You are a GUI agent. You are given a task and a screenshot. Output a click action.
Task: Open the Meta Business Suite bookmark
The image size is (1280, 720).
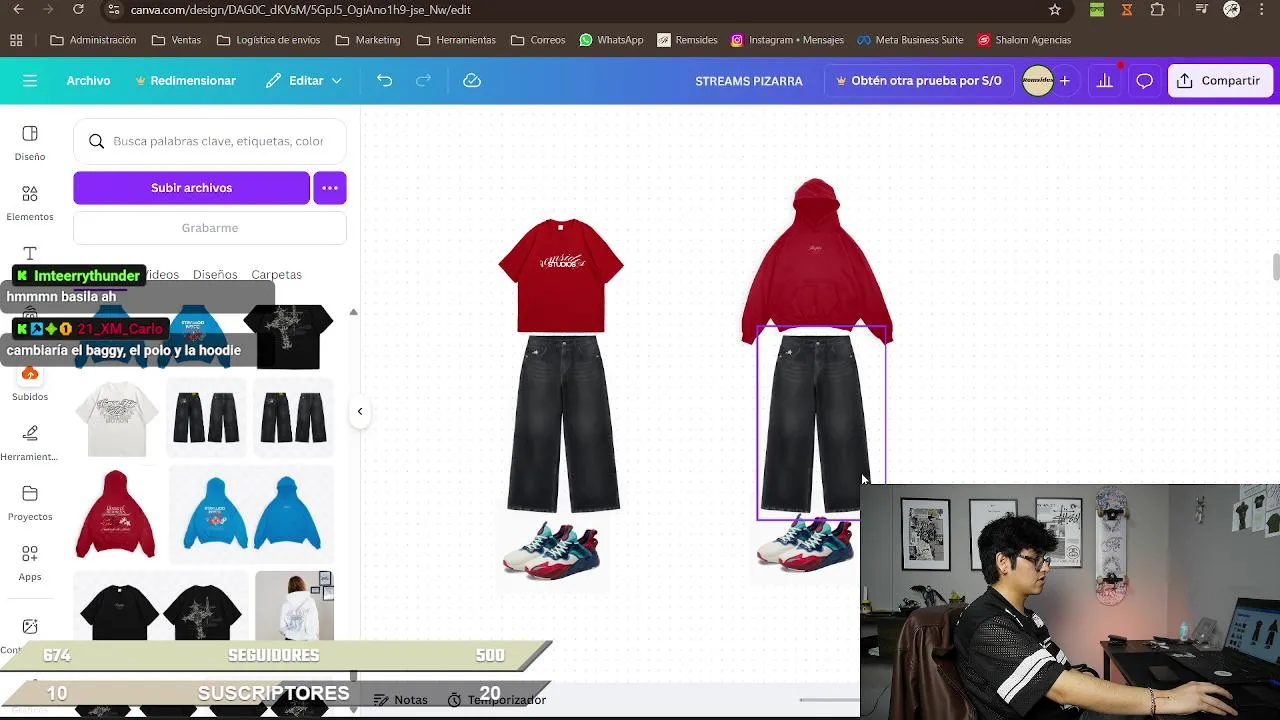[910, 40]
